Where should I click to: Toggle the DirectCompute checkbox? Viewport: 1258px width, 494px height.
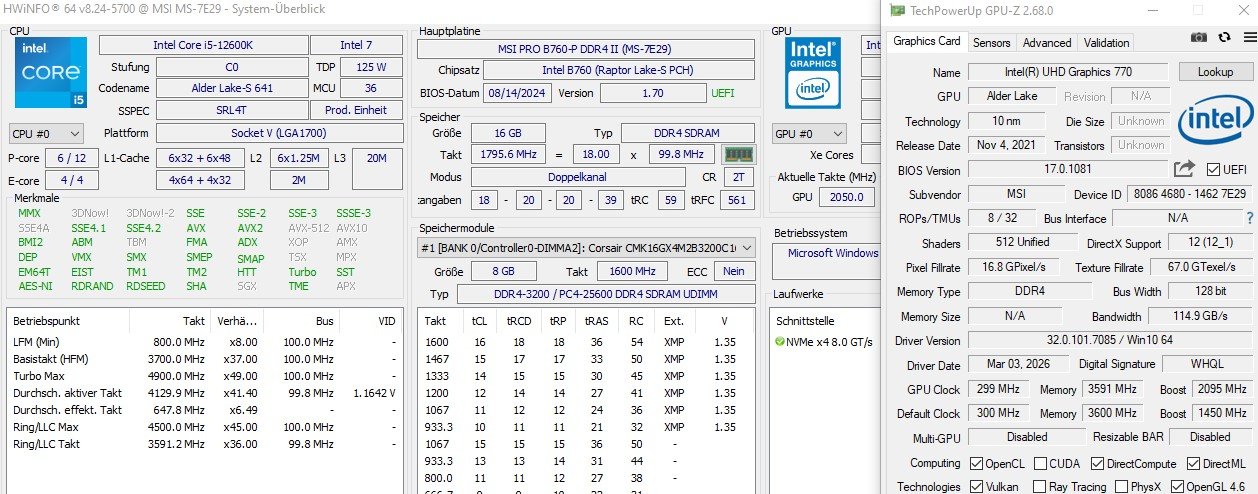[x=1098, y=464]
